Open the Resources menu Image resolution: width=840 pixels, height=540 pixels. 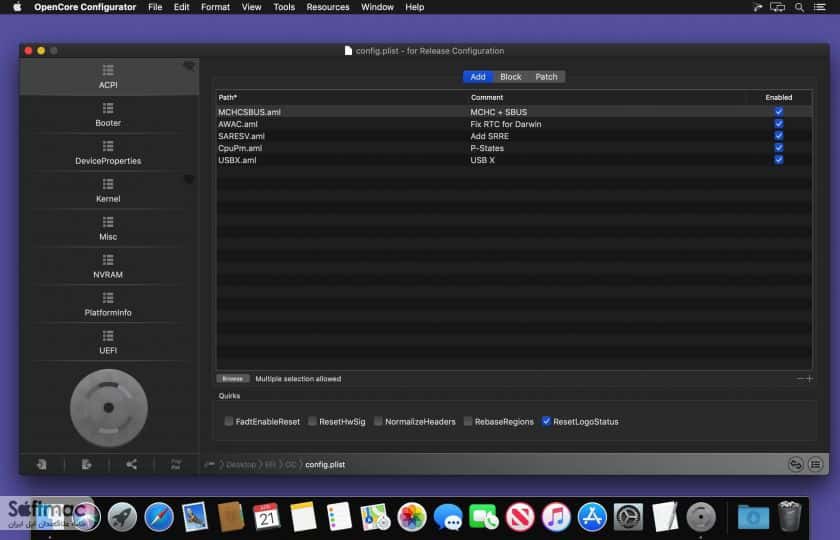(328, 7)
